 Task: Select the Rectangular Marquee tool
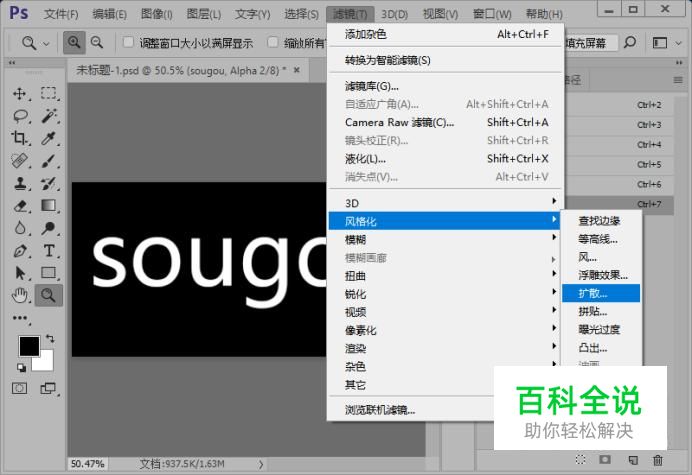(x=49, y=93)
